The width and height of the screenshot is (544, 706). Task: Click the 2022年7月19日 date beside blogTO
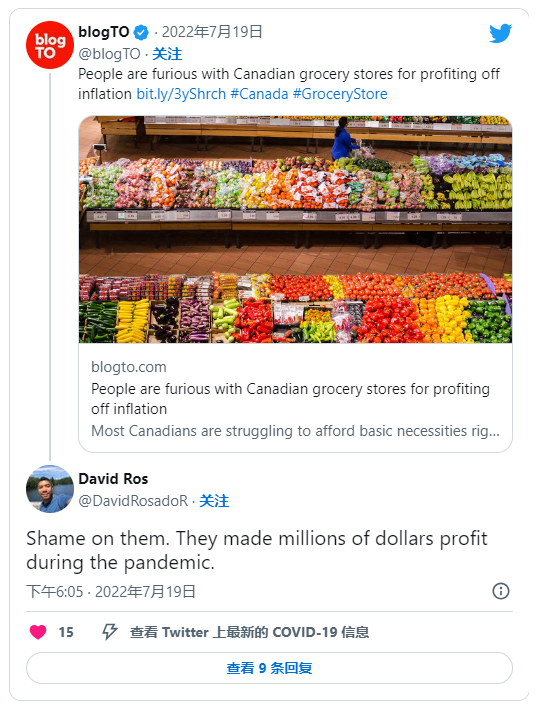coord(212,32)
